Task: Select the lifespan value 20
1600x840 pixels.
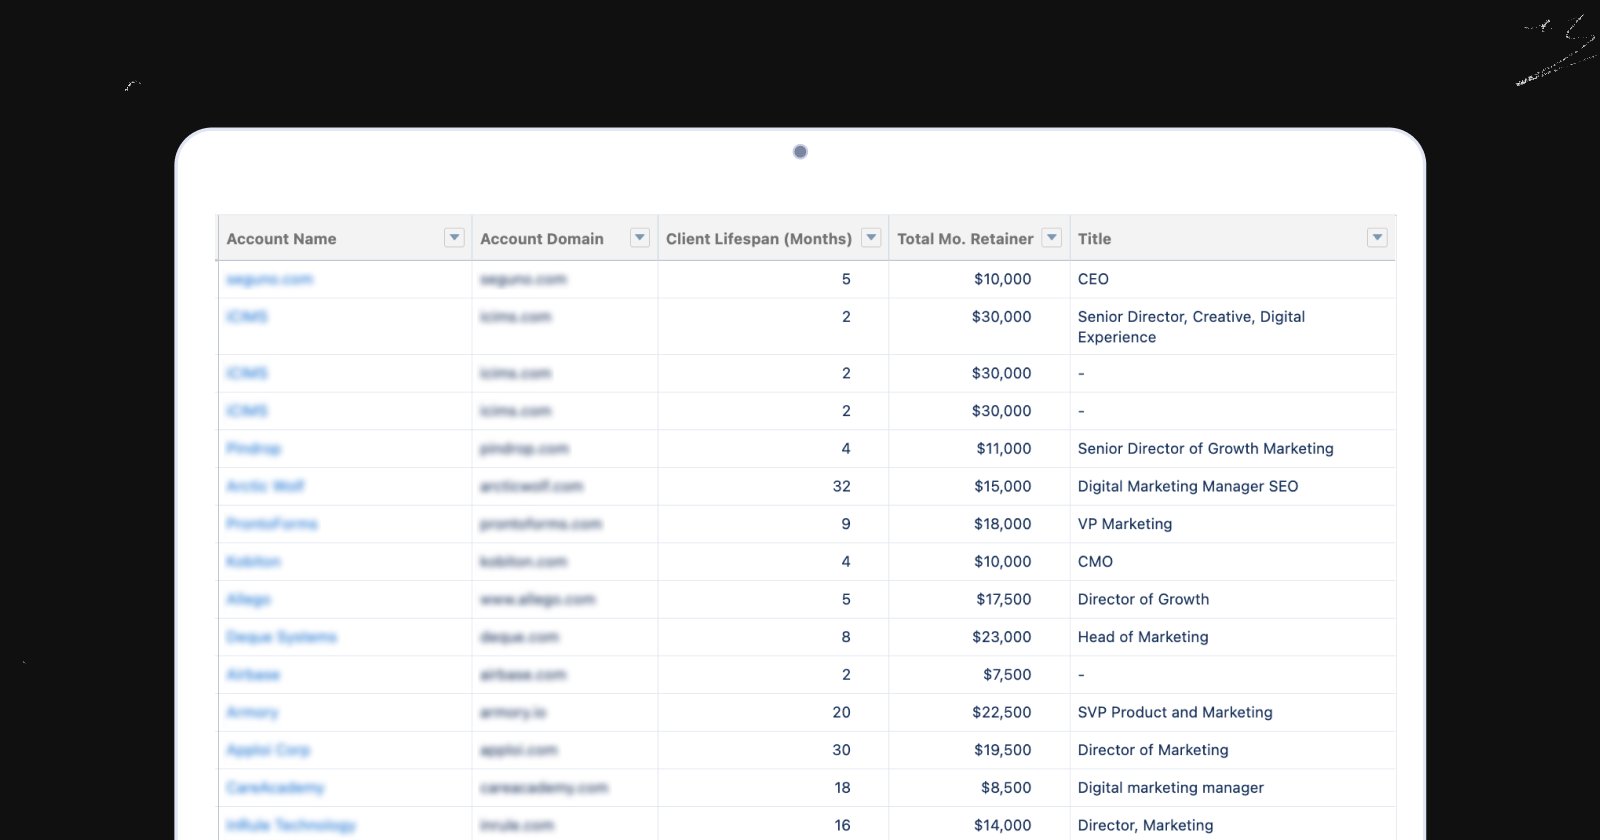Action: tap(842, 712)
